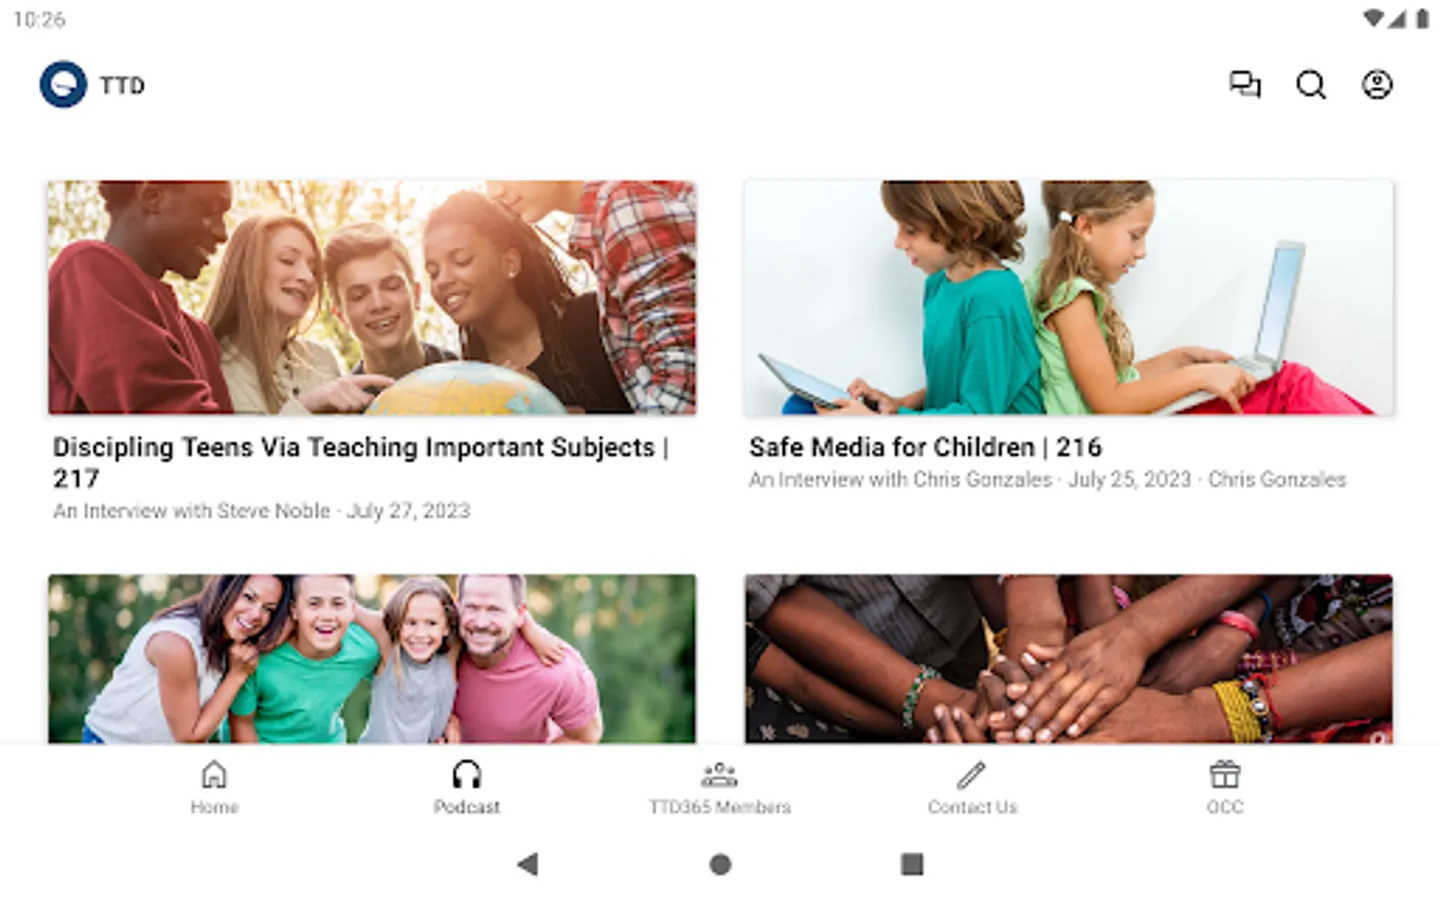Open Safe Media for Children 216 title

click(x=925, y=447)
